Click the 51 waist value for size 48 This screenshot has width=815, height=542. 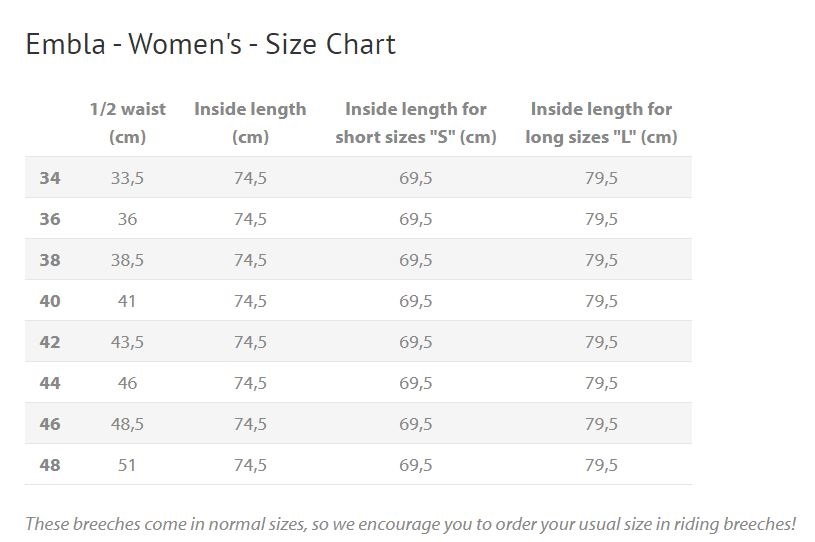(x=127, y=465)
